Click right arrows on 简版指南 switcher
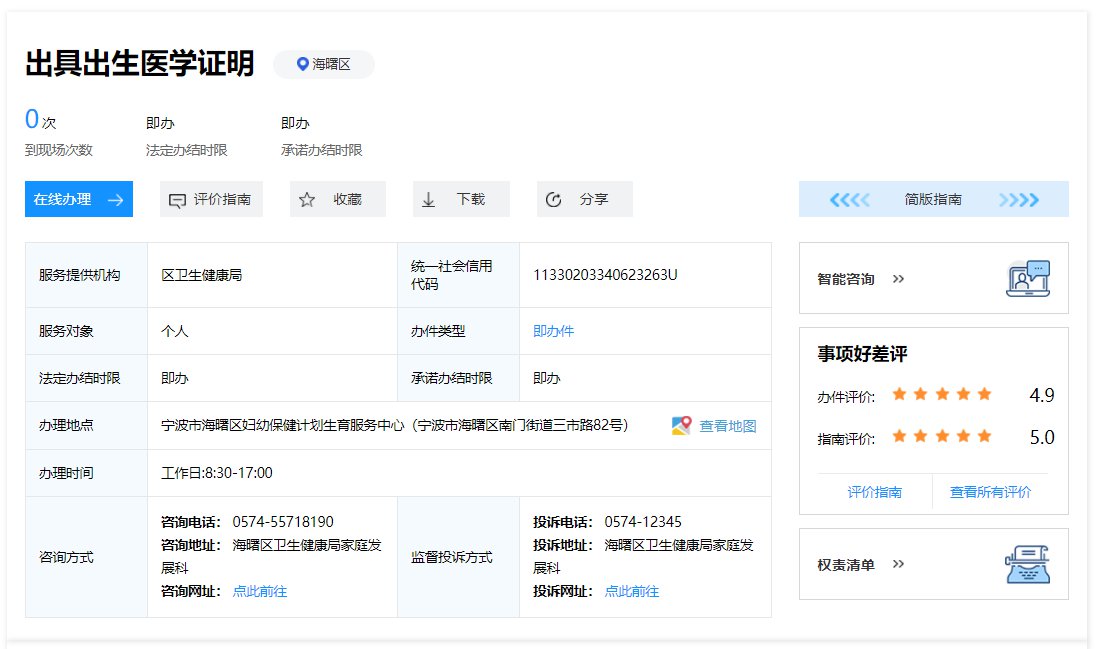 pos(1019,200)
